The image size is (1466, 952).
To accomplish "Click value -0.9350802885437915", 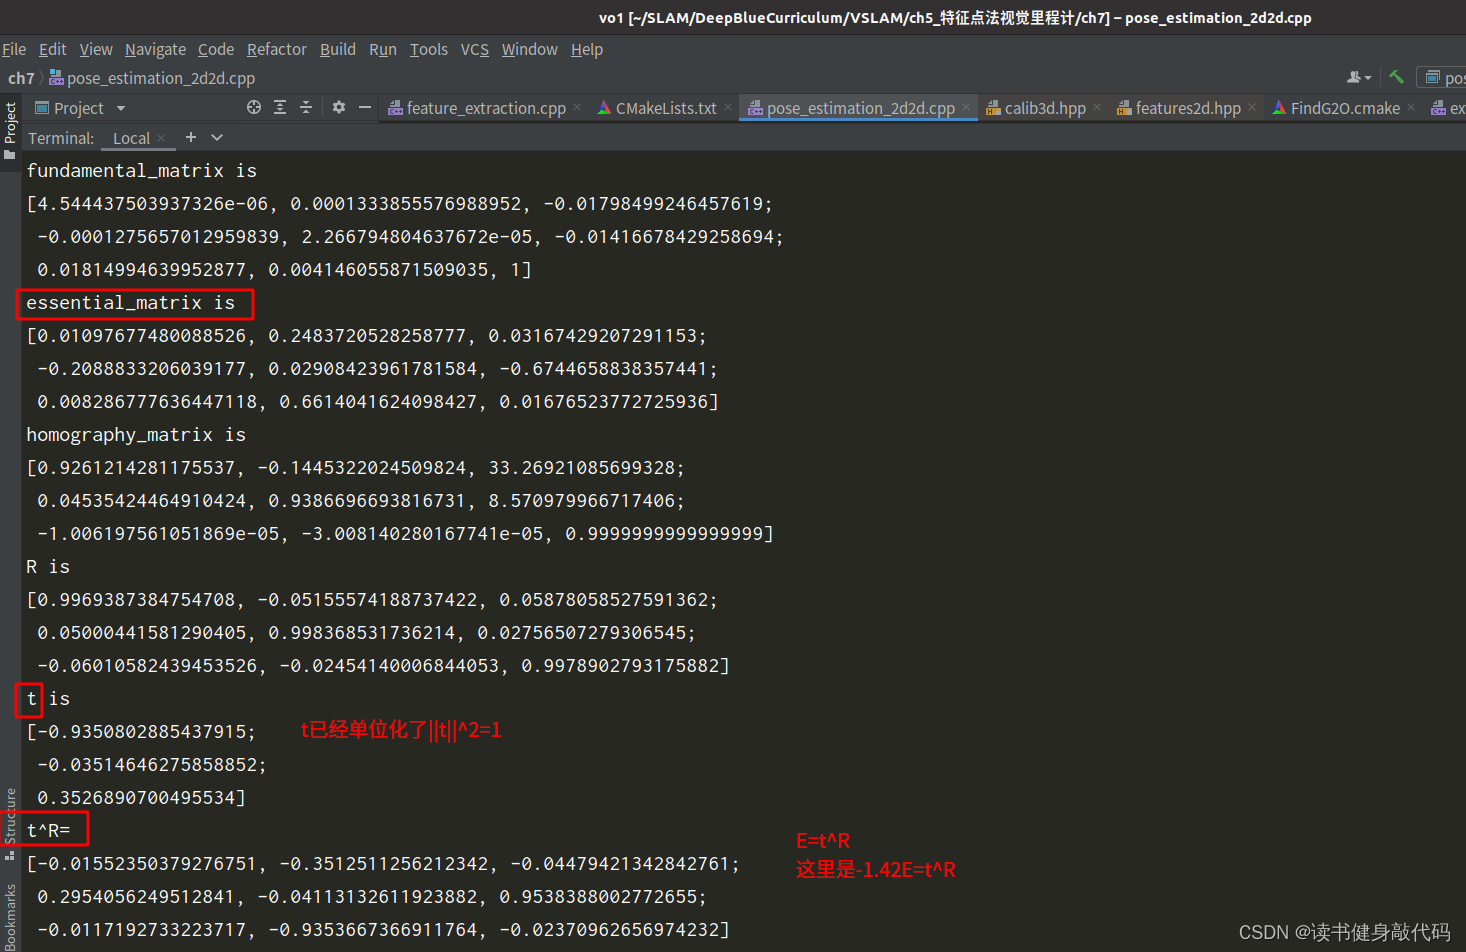I will point(142,732).
